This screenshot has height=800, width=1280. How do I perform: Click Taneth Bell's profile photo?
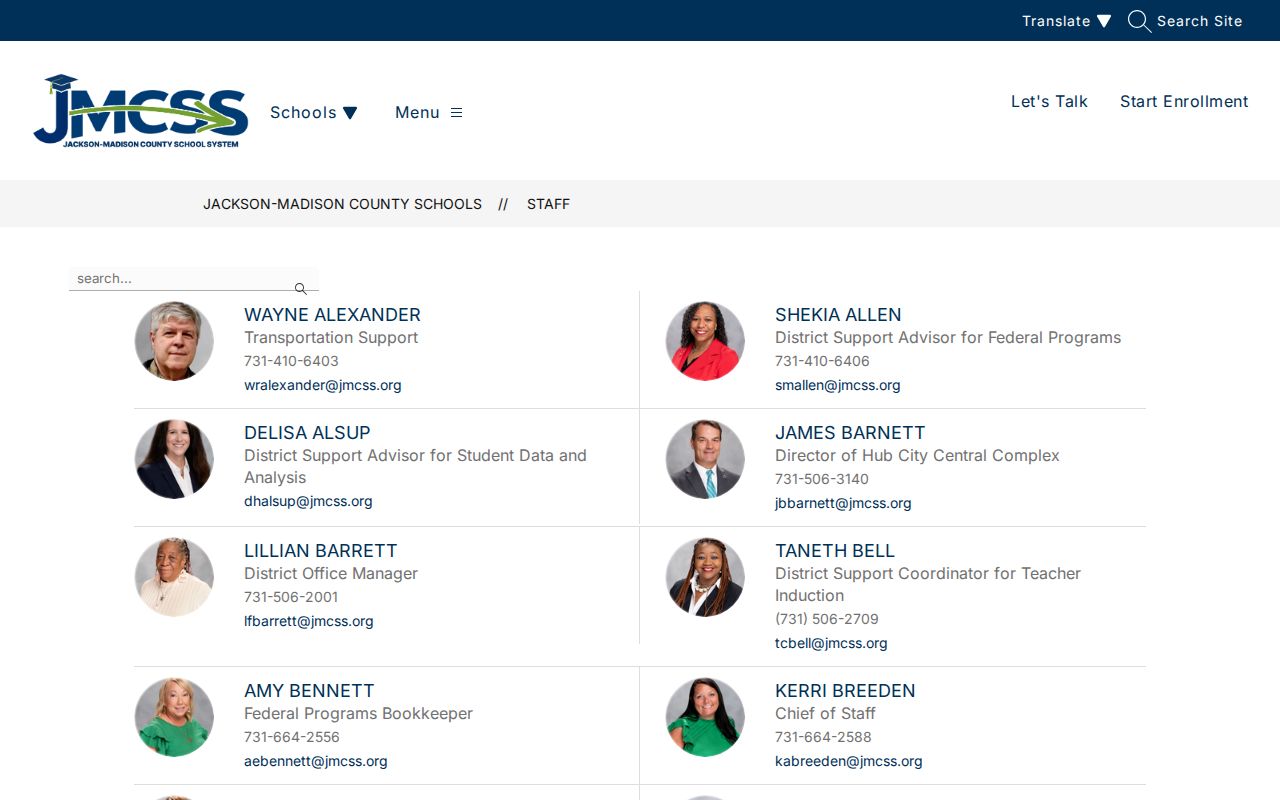point(705,577)
